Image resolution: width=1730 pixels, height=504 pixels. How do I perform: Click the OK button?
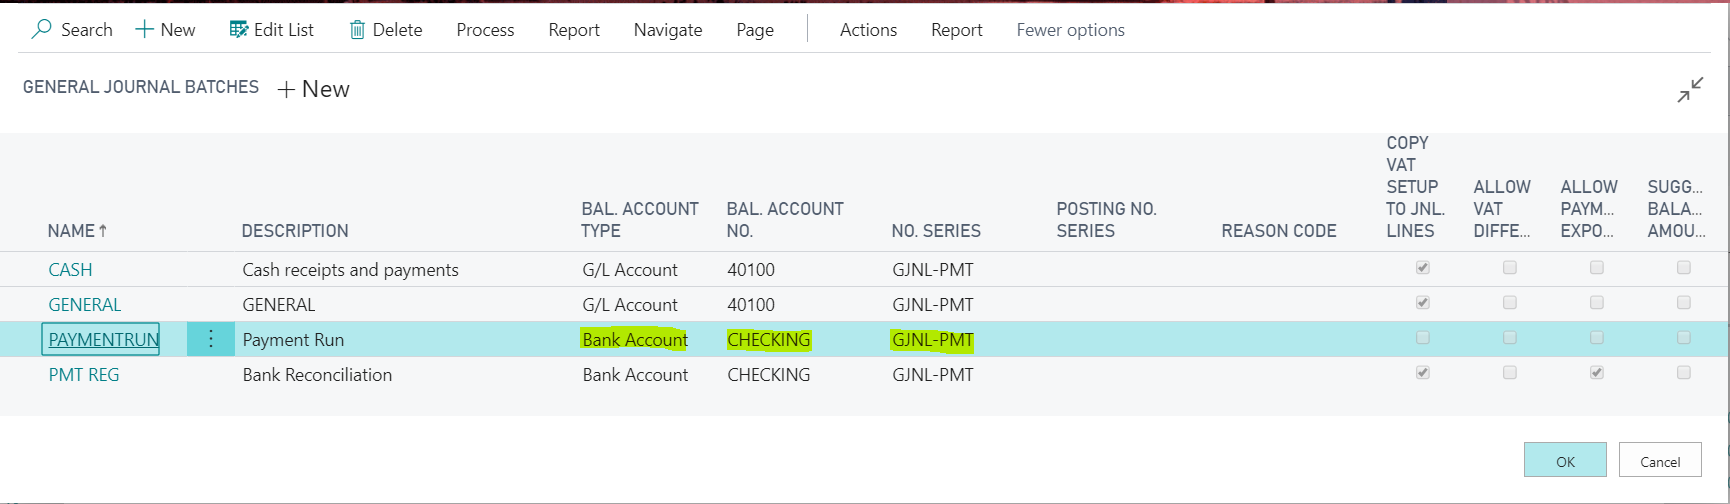tap(1565, 461)
